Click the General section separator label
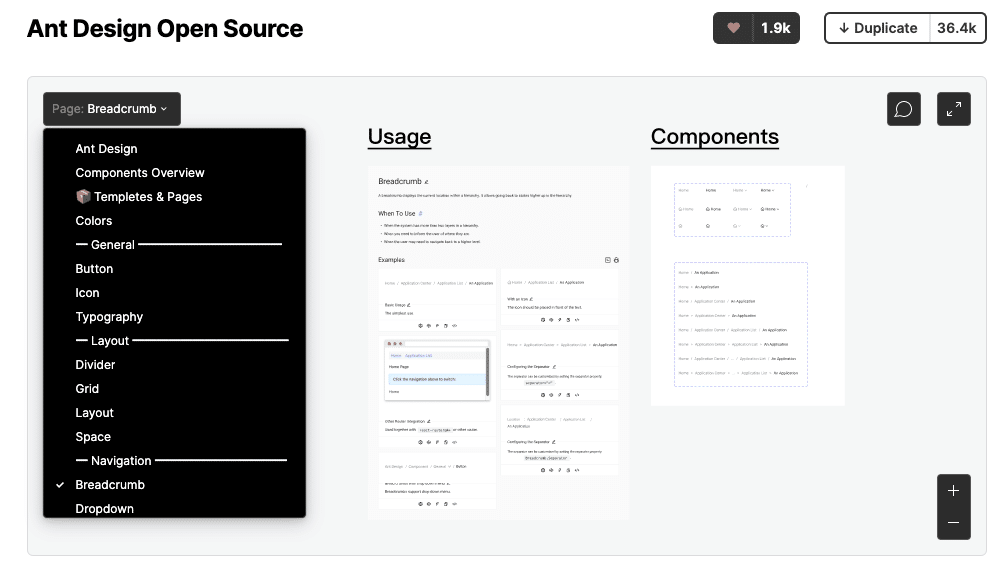This screenshot has width=1007, height=570. [113, 245]
